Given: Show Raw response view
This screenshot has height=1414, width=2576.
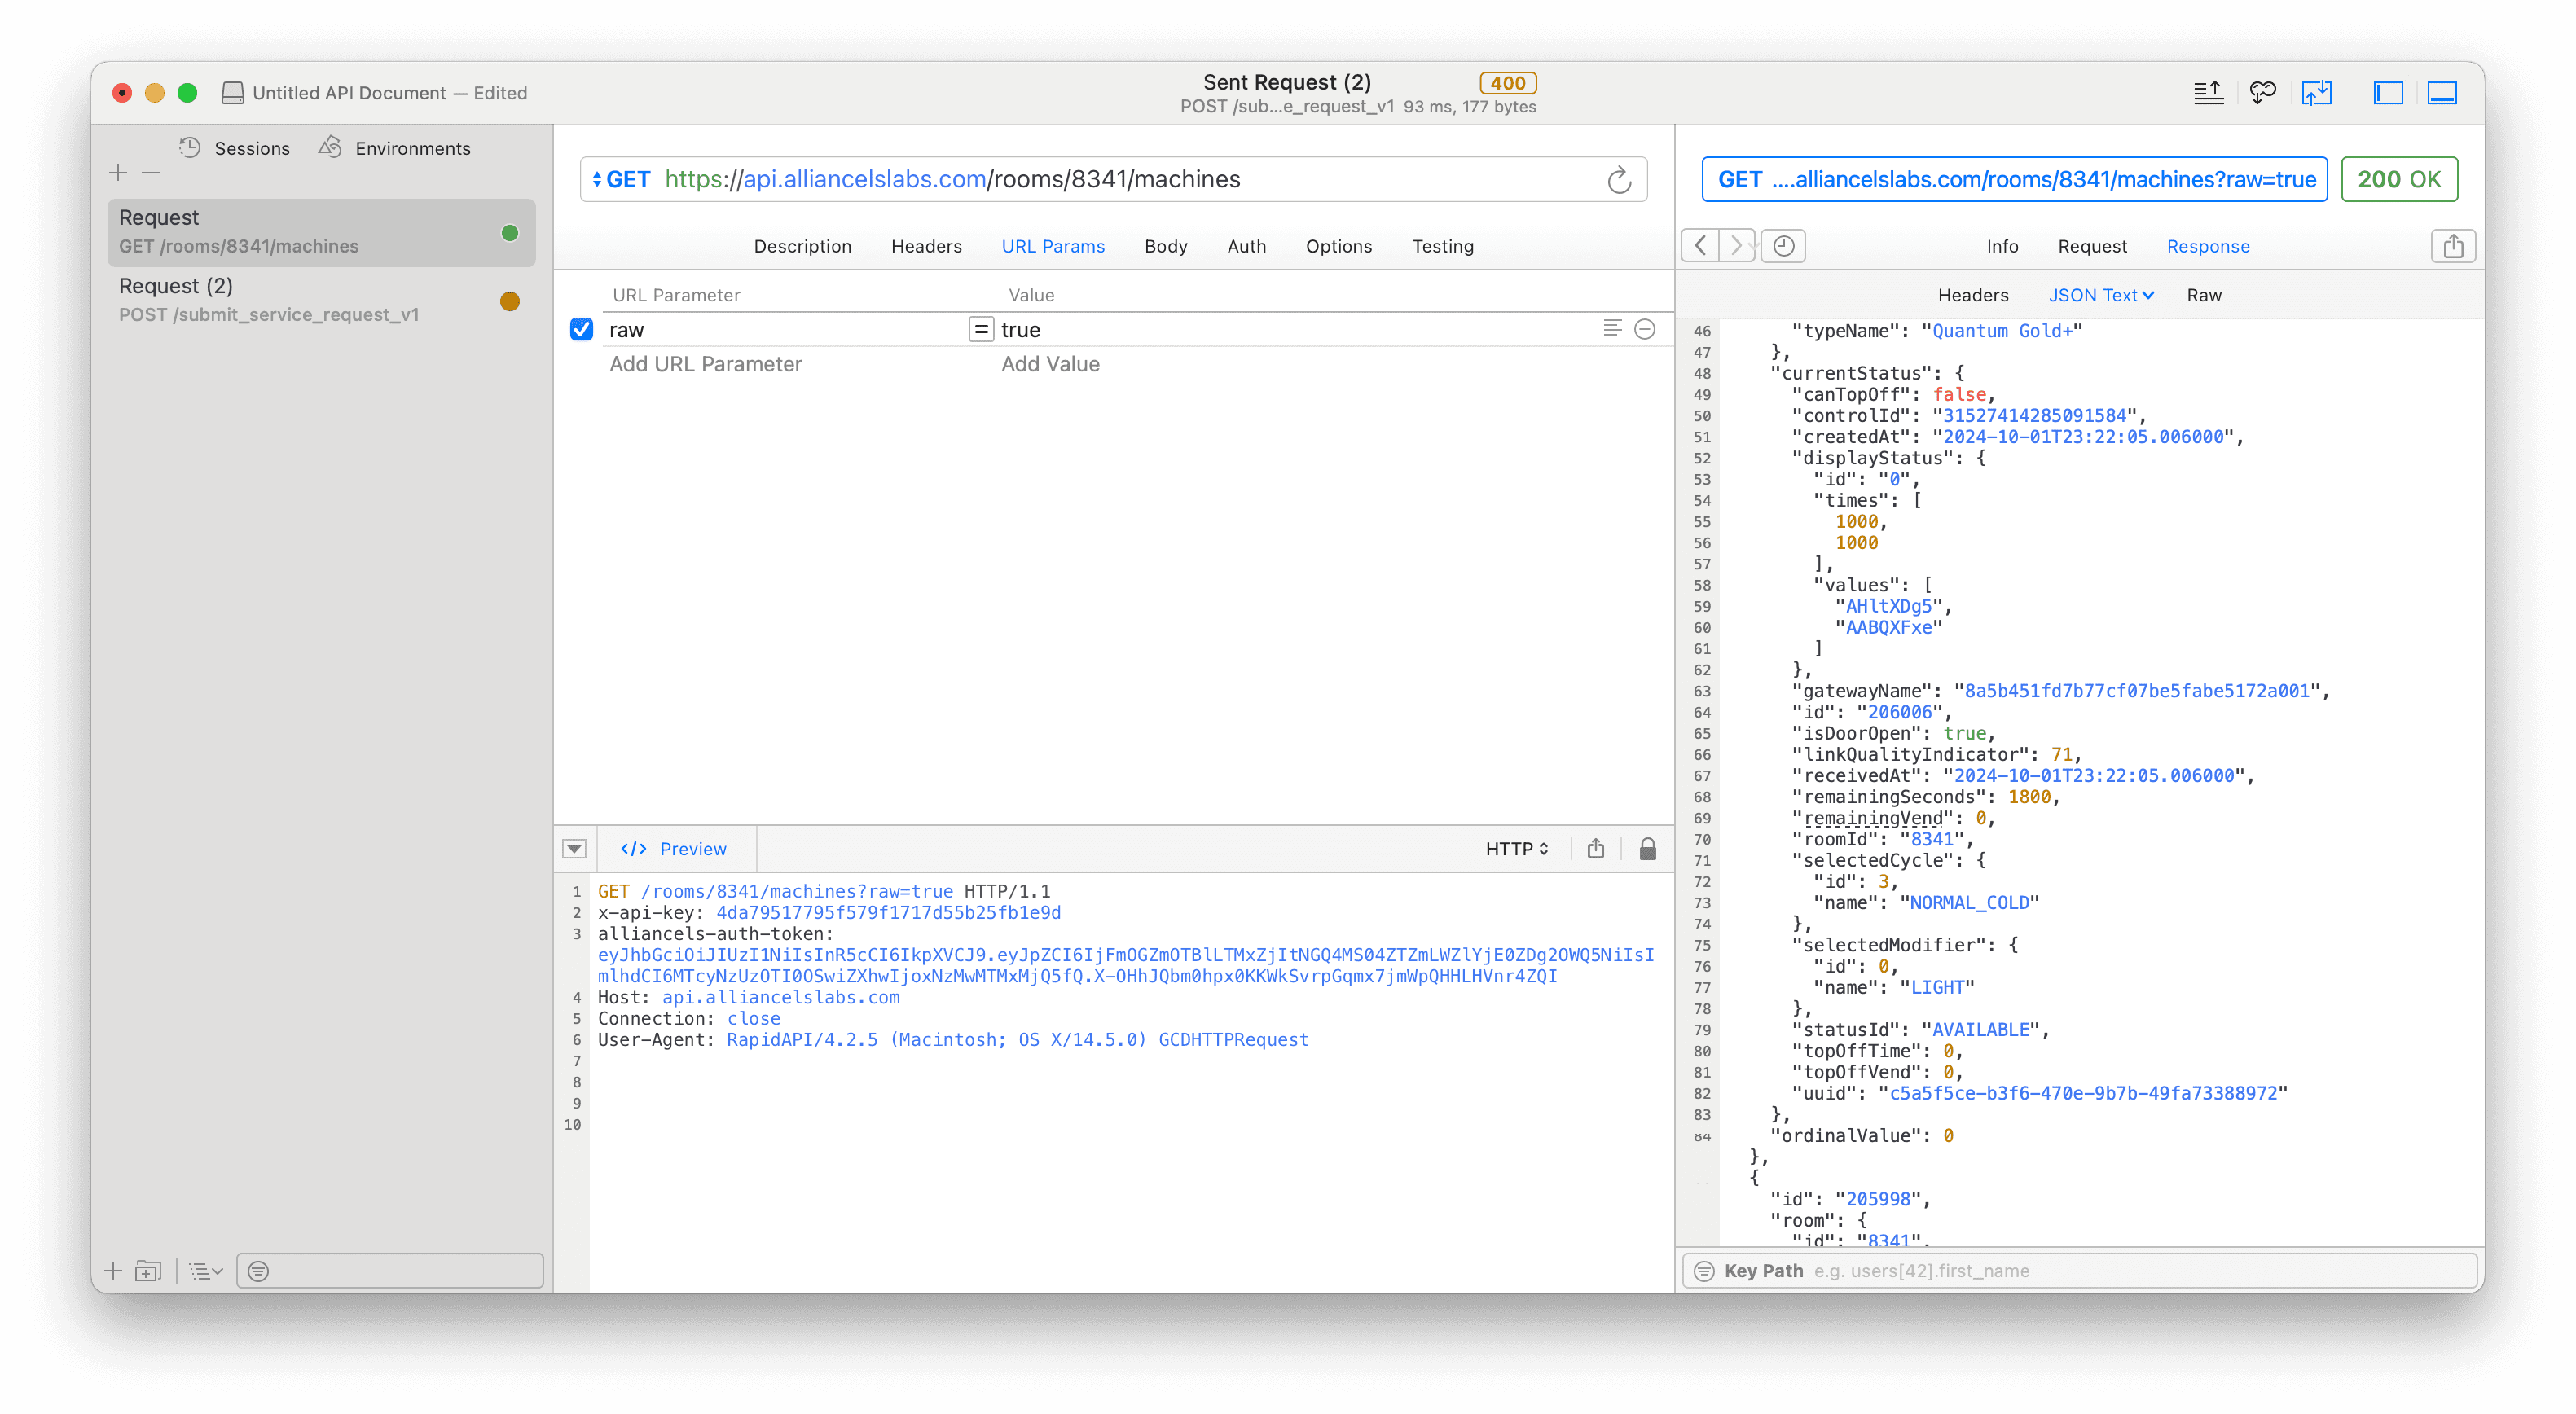Looking at the screenshot, I should tap(2203, 295).
